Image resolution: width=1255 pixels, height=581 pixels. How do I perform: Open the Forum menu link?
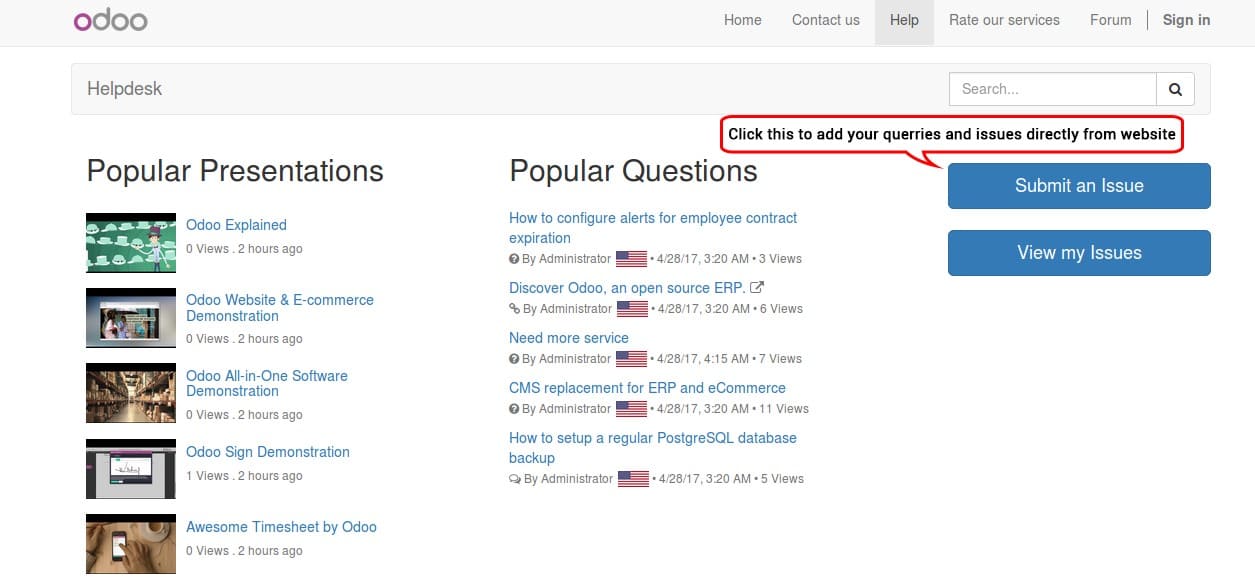1111,20
